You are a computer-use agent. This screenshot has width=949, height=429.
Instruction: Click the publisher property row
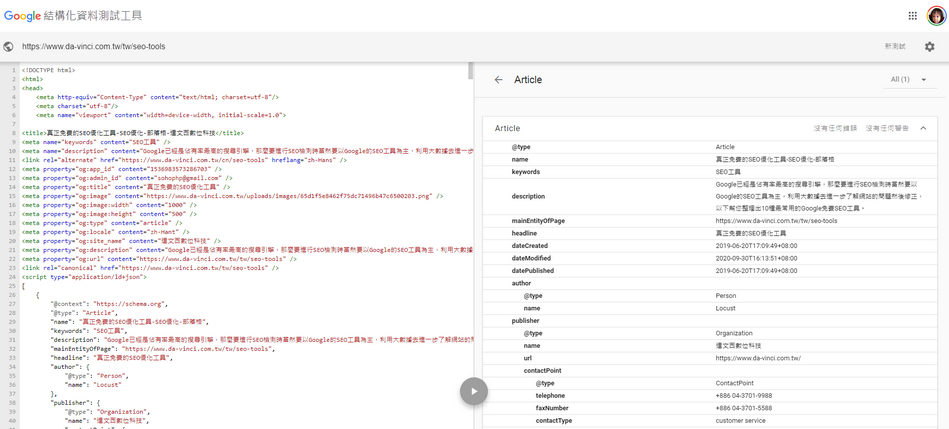pyautogui.click(x=709, y=321)
